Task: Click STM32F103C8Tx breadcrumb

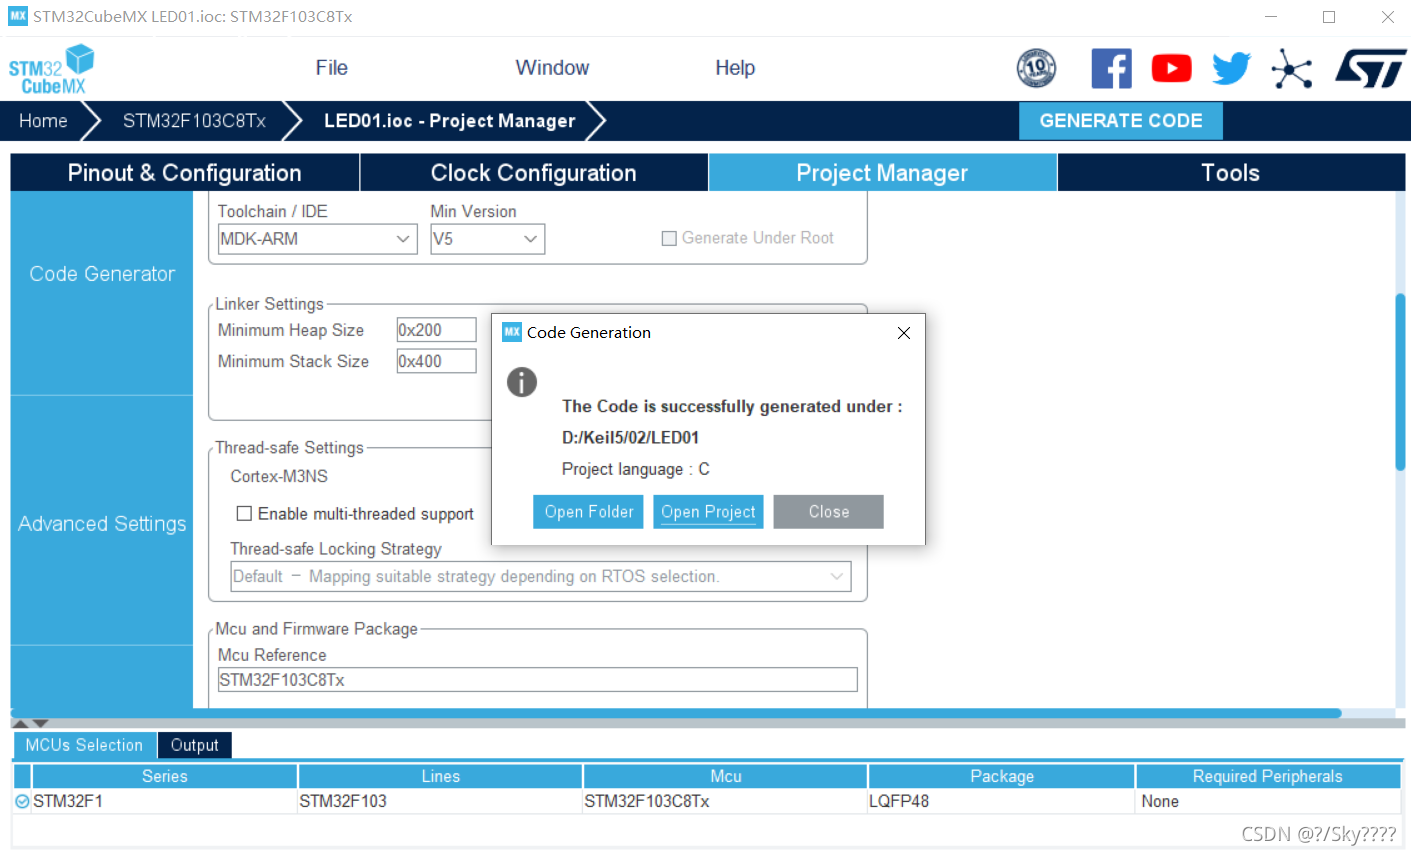Action: click(194, 121)
